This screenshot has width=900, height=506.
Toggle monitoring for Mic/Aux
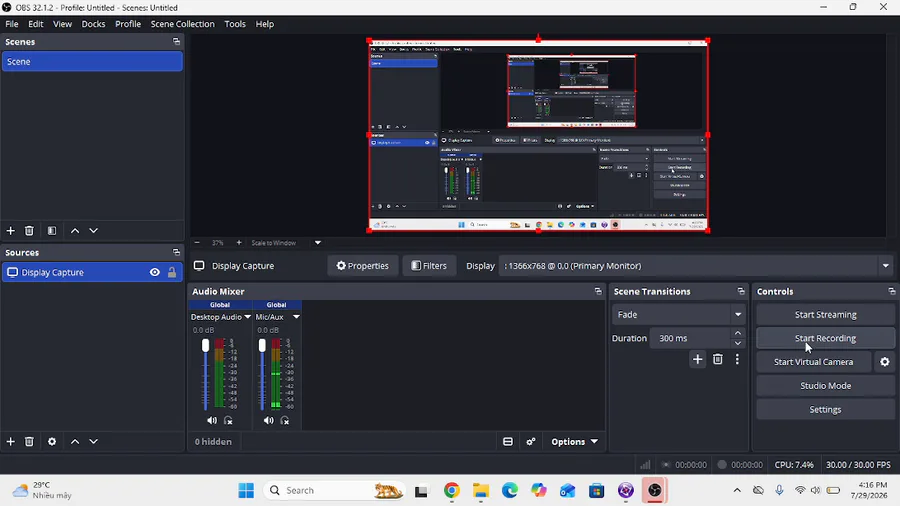pos(285,421)
